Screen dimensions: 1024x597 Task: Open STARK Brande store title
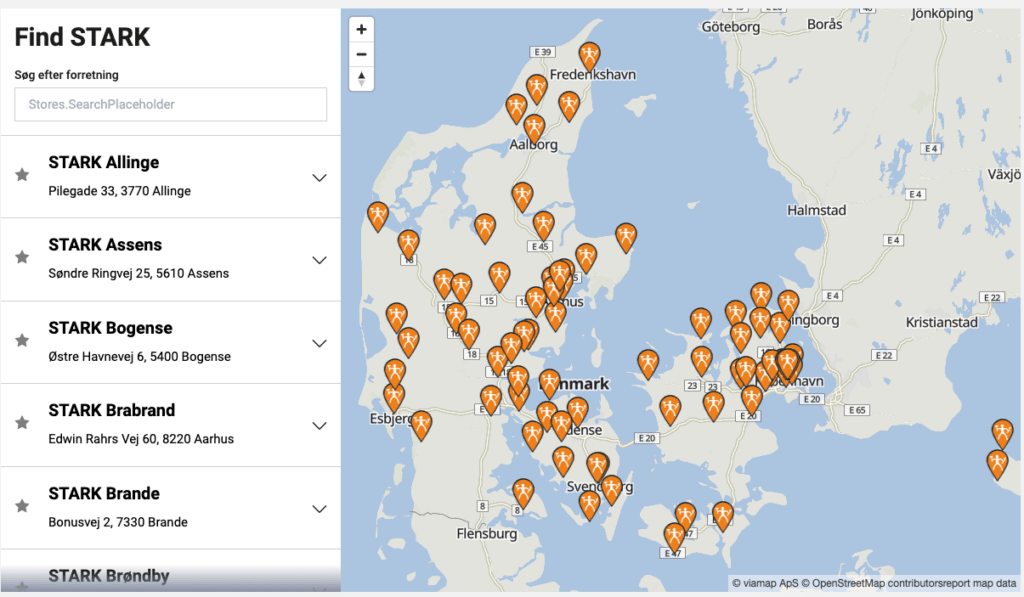[104, 493]
